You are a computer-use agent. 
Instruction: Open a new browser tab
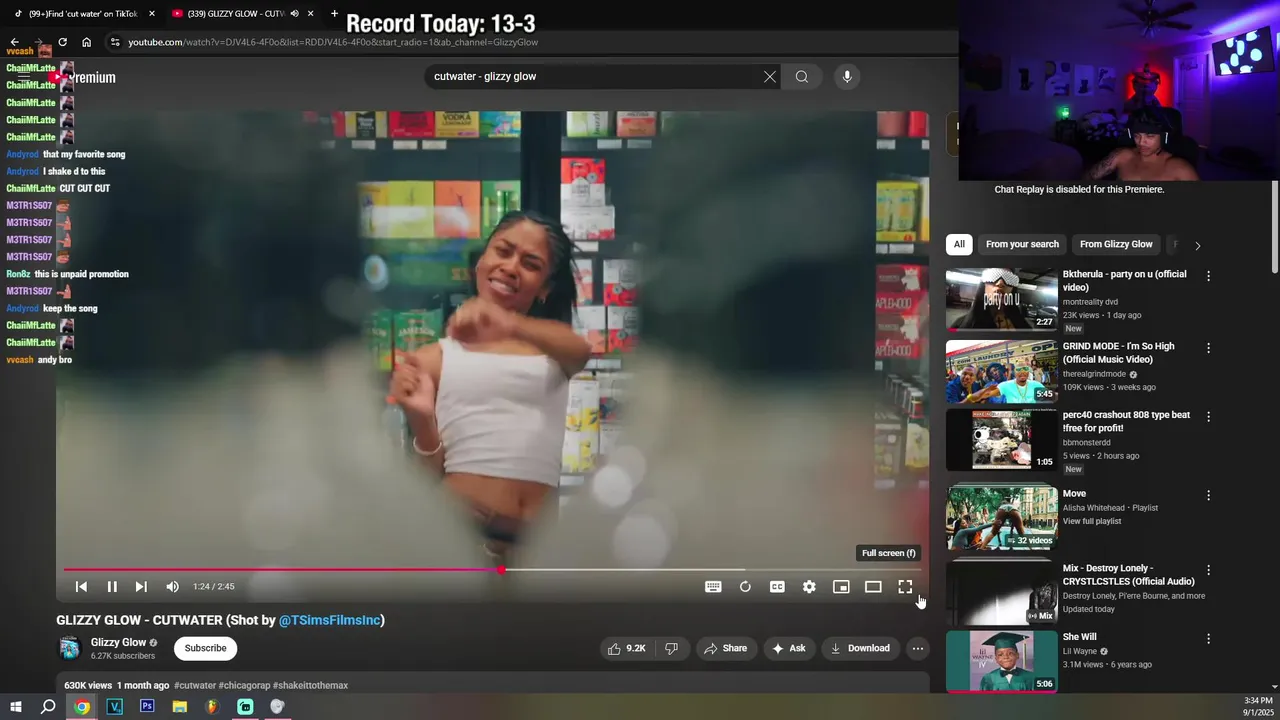tap(334, 14)
